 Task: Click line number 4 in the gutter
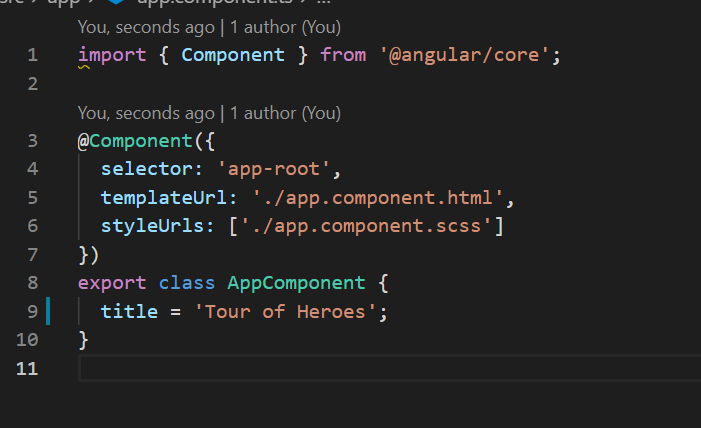pyautogui.click(x=33, y=170)
